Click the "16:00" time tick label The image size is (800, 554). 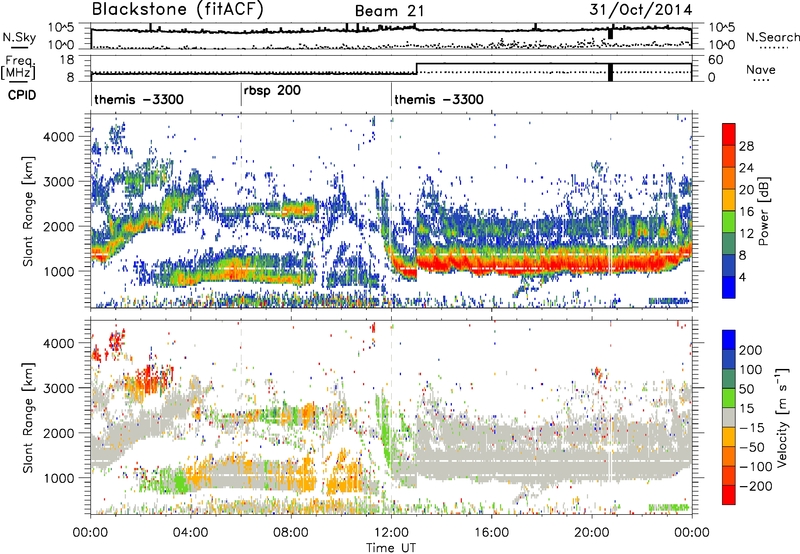coord(491,533)
